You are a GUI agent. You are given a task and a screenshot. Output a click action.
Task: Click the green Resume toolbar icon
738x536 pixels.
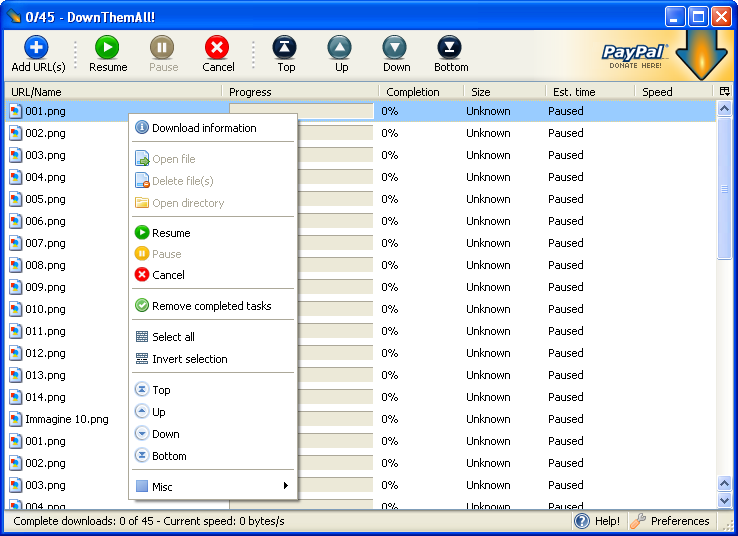tap(107, 47)
